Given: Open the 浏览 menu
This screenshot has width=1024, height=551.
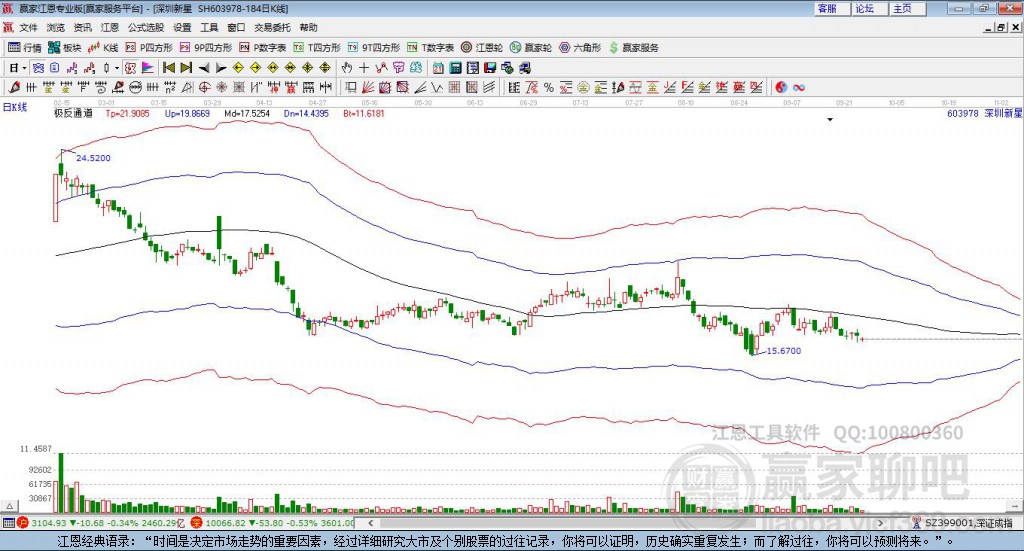Looking at the screenshot, I should pyautogui.click(x=56, y=27).
